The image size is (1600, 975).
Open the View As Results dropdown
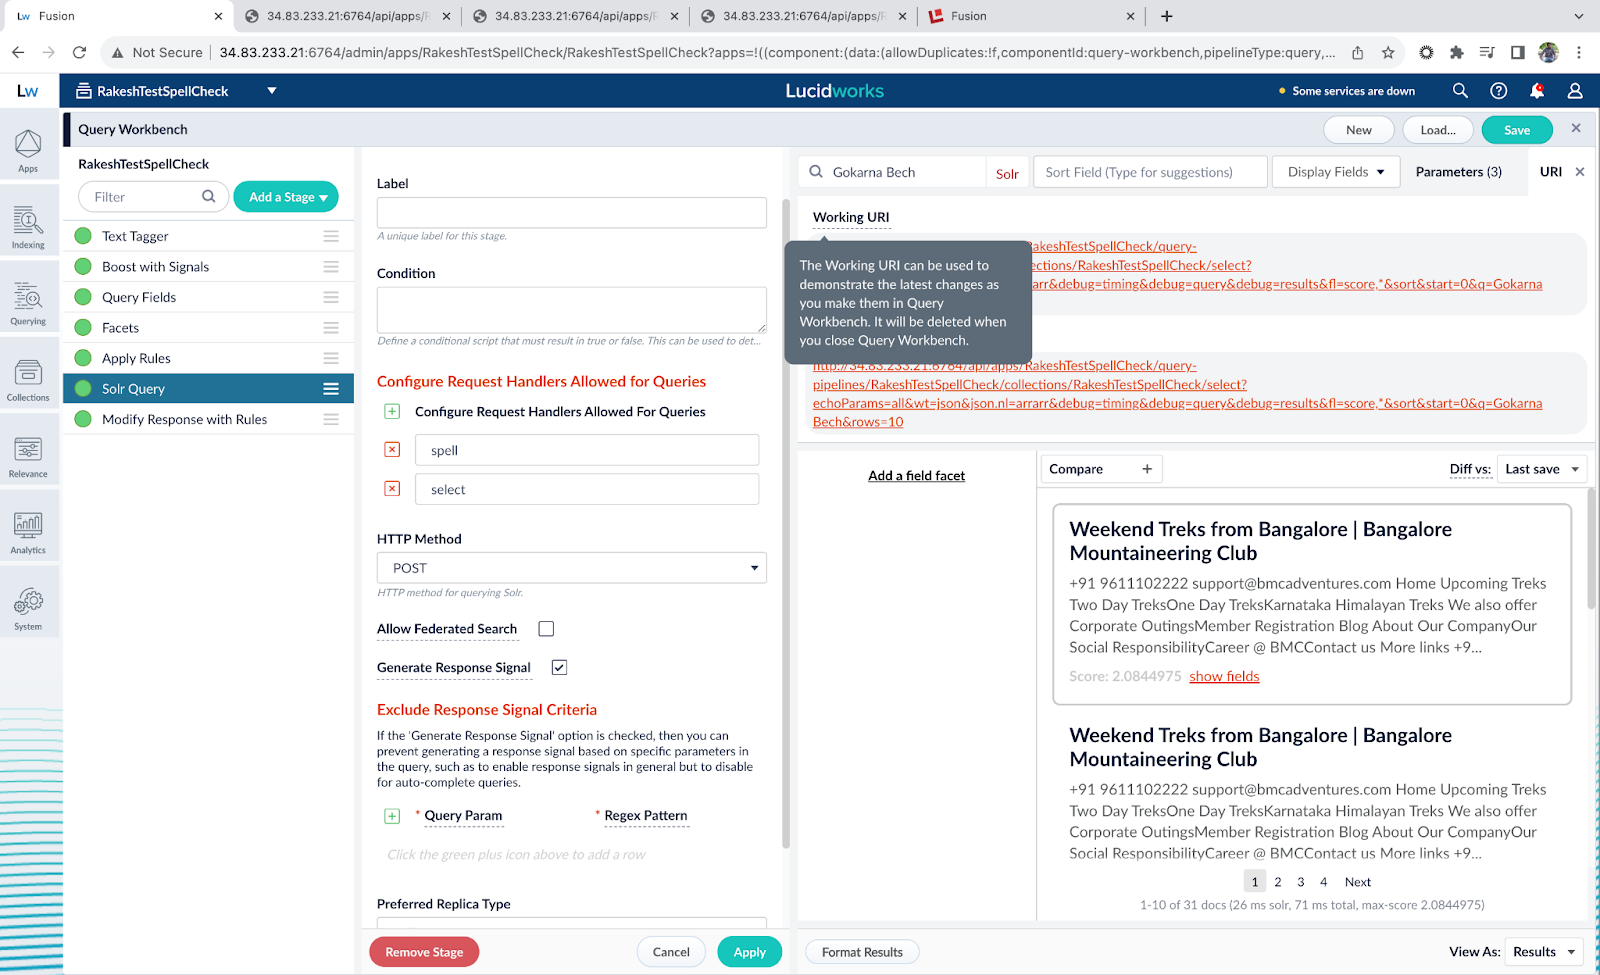point(1544,952)
